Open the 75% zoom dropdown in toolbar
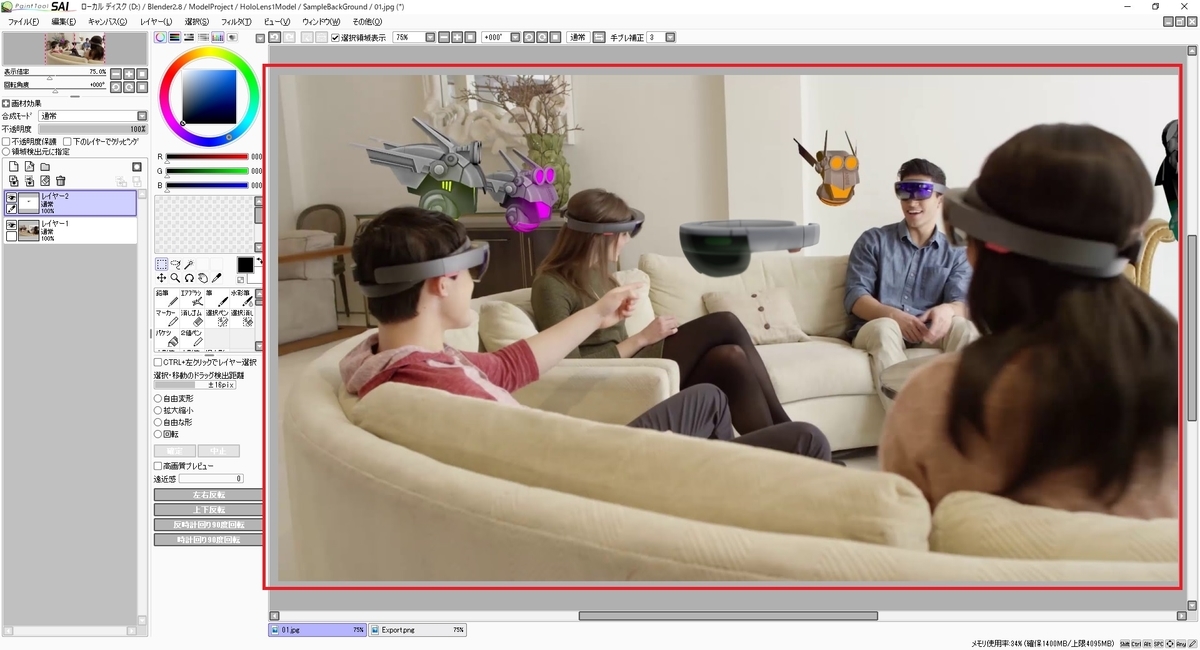Viewport: 1200px width, 650px height. (430, 37)
